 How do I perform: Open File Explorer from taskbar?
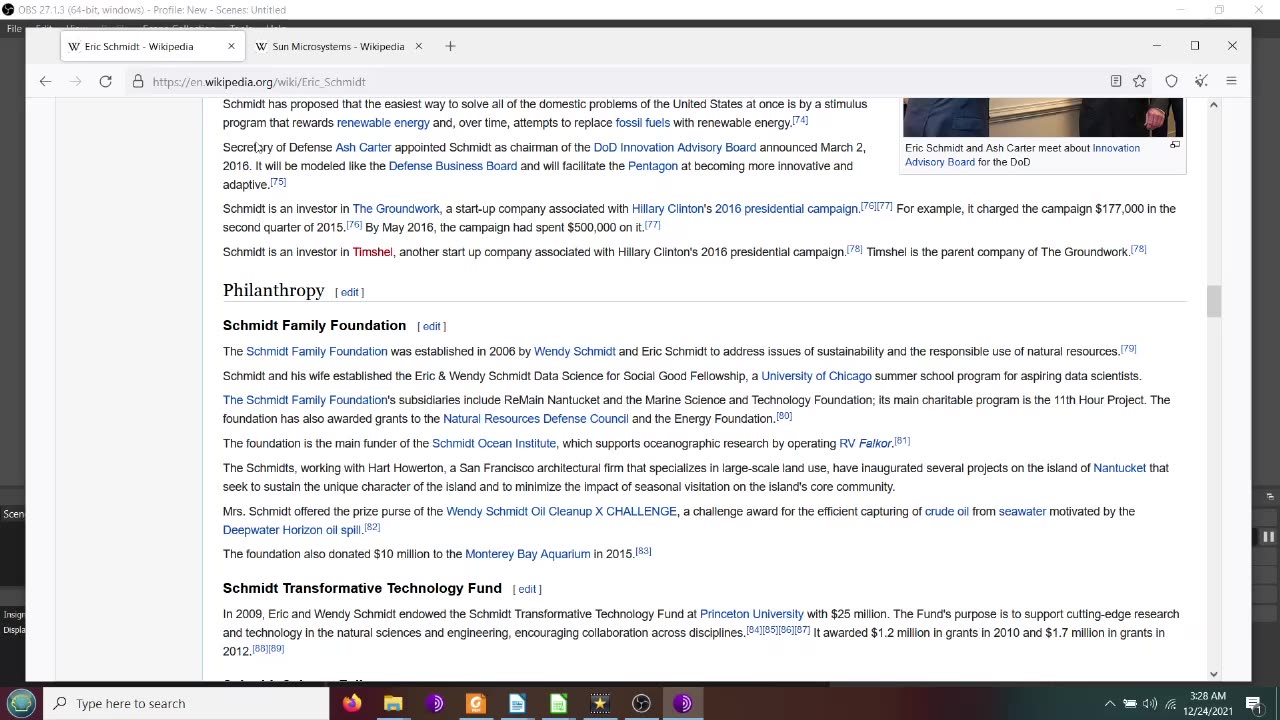[x=393, y=703]
